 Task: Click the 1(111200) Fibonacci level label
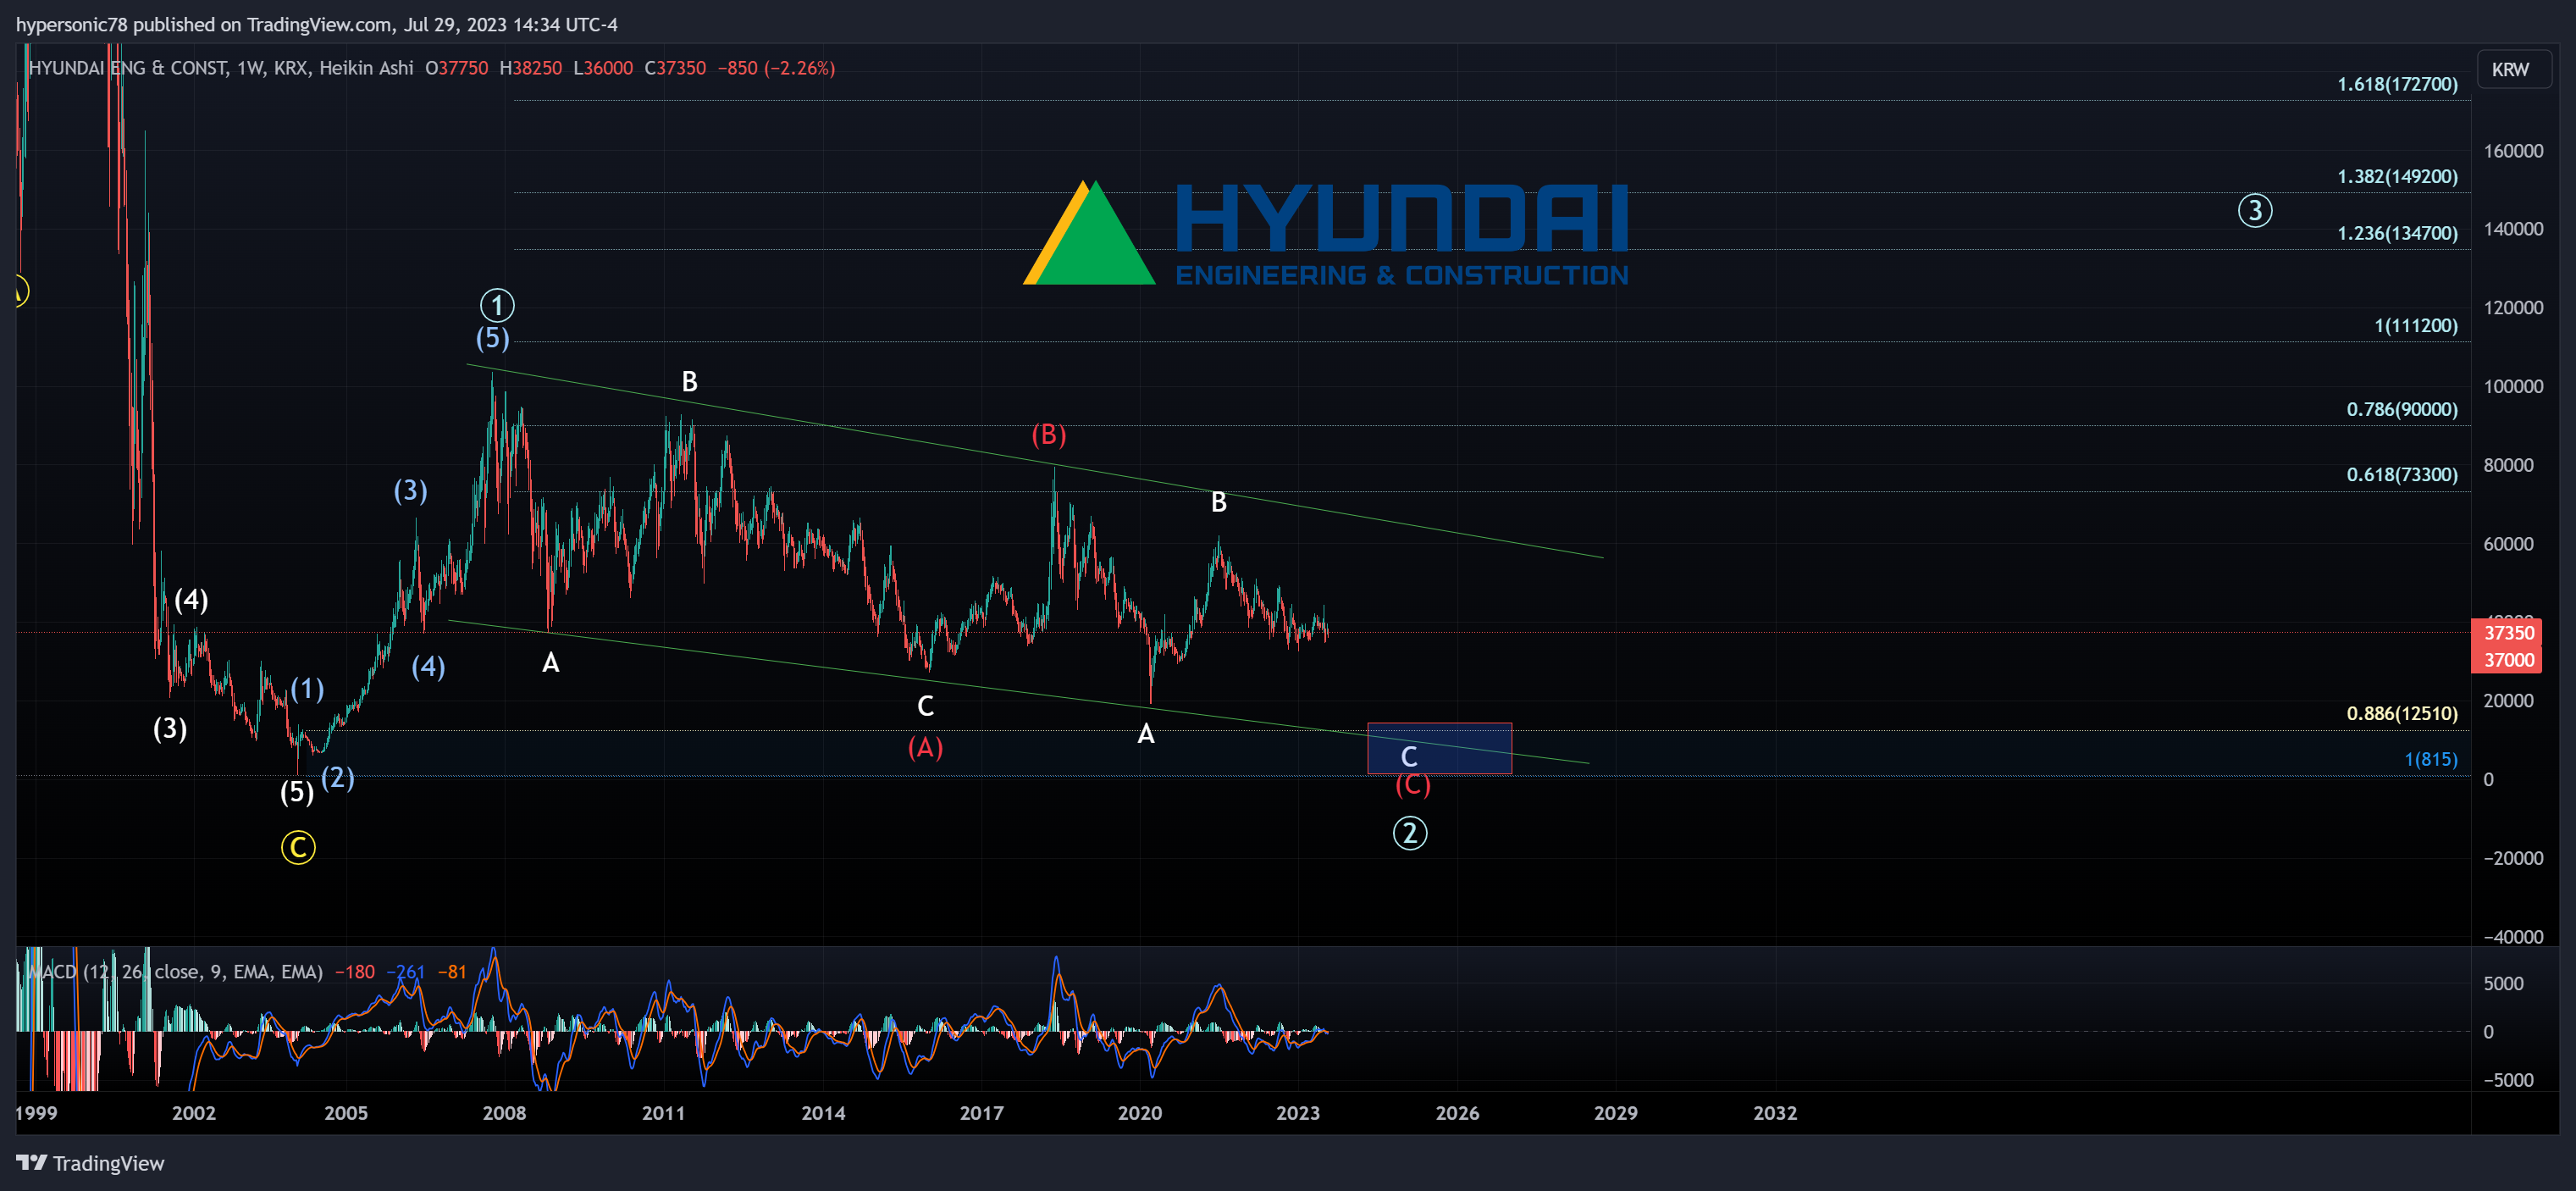click(2416, 325)
